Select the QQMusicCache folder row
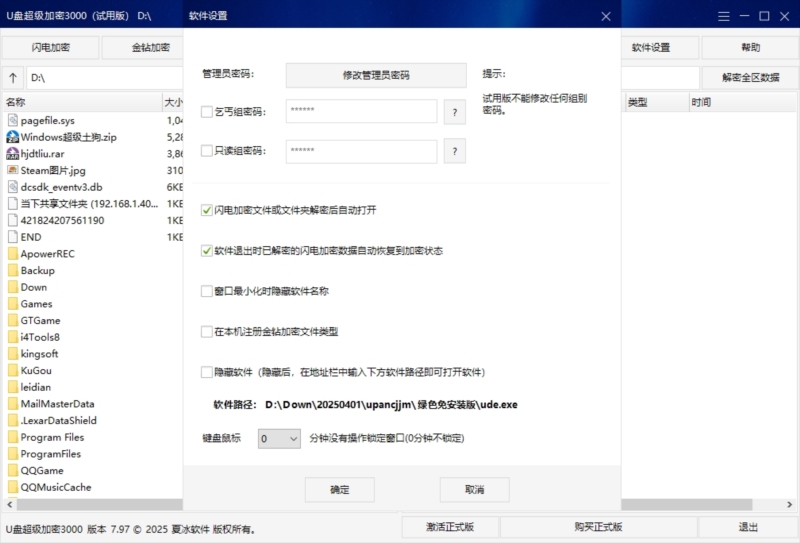This screenshot has width=800, height=543. [x=93, y=487]
